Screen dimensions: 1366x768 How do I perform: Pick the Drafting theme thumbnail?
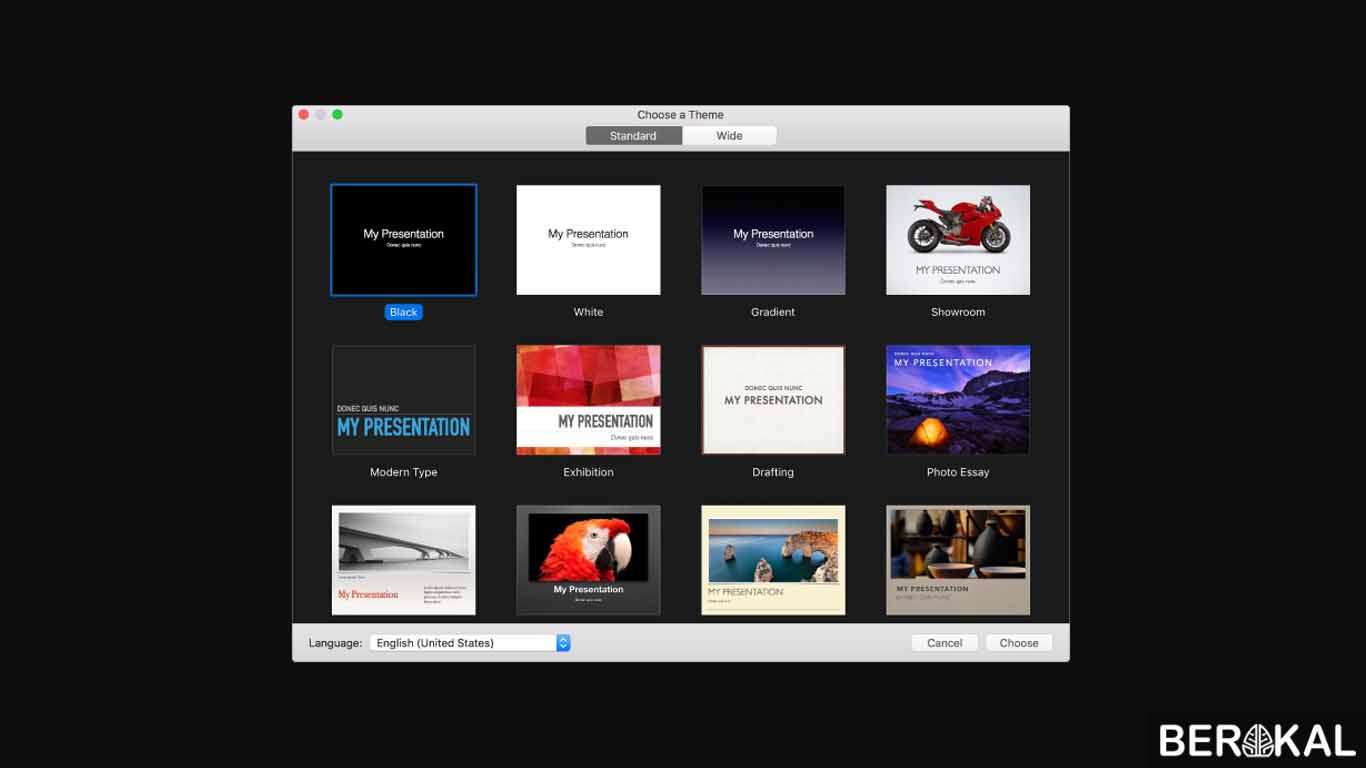[773, 400]
